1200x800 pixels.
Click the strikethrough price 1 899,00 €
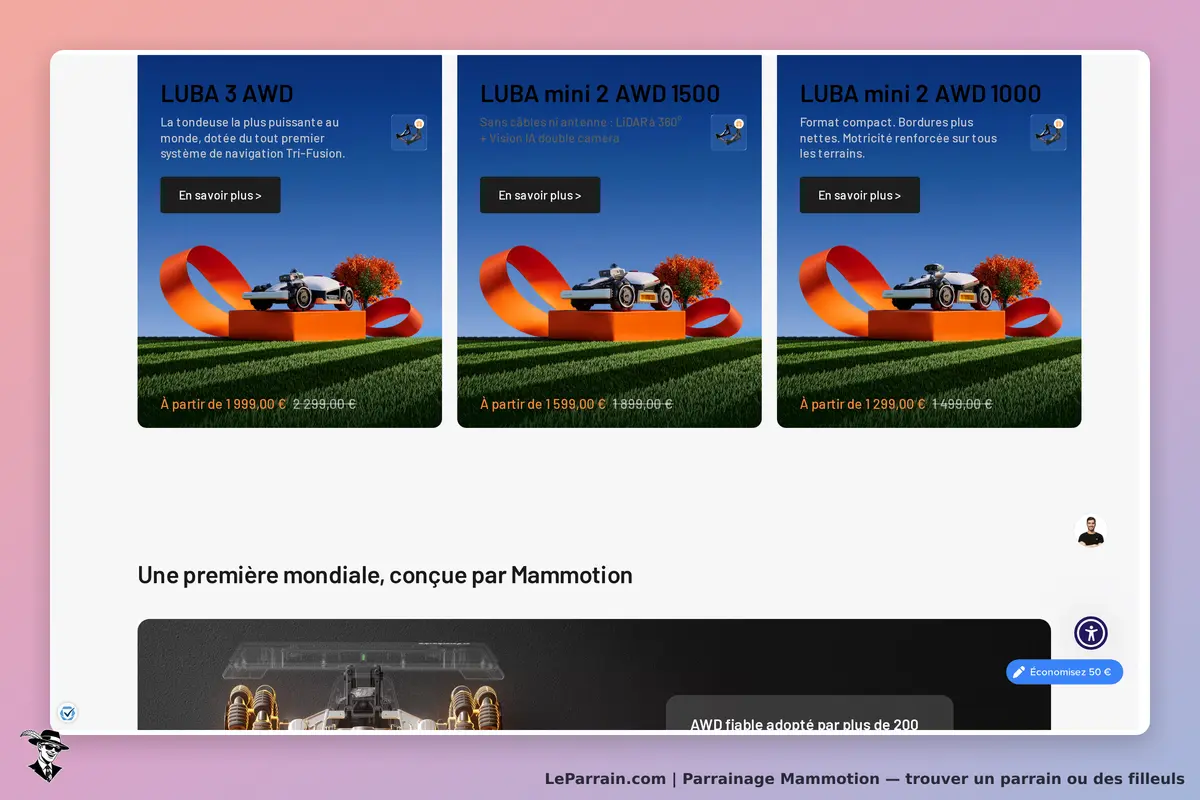643,404
